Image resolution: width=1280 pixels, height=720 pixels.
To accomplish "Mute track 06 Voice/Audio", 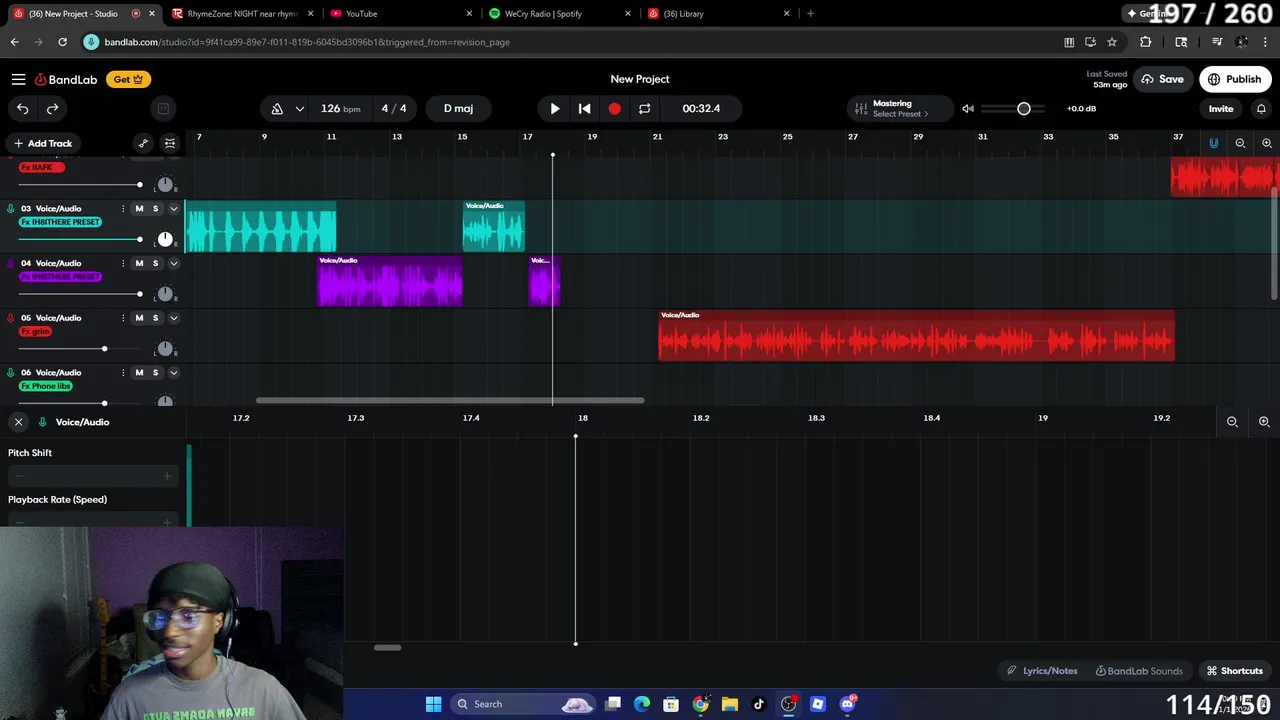I will pyautogui.click(x=139, y=372).
